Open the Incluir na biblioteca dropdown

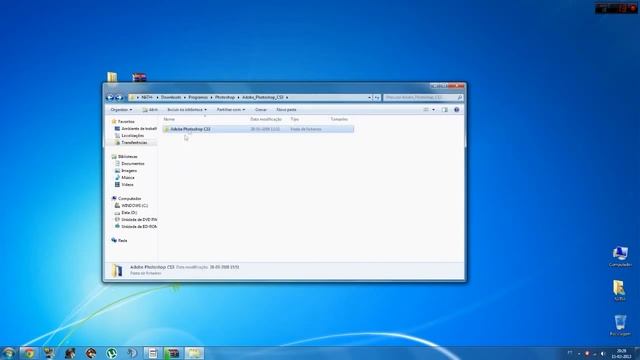[187, 110]
